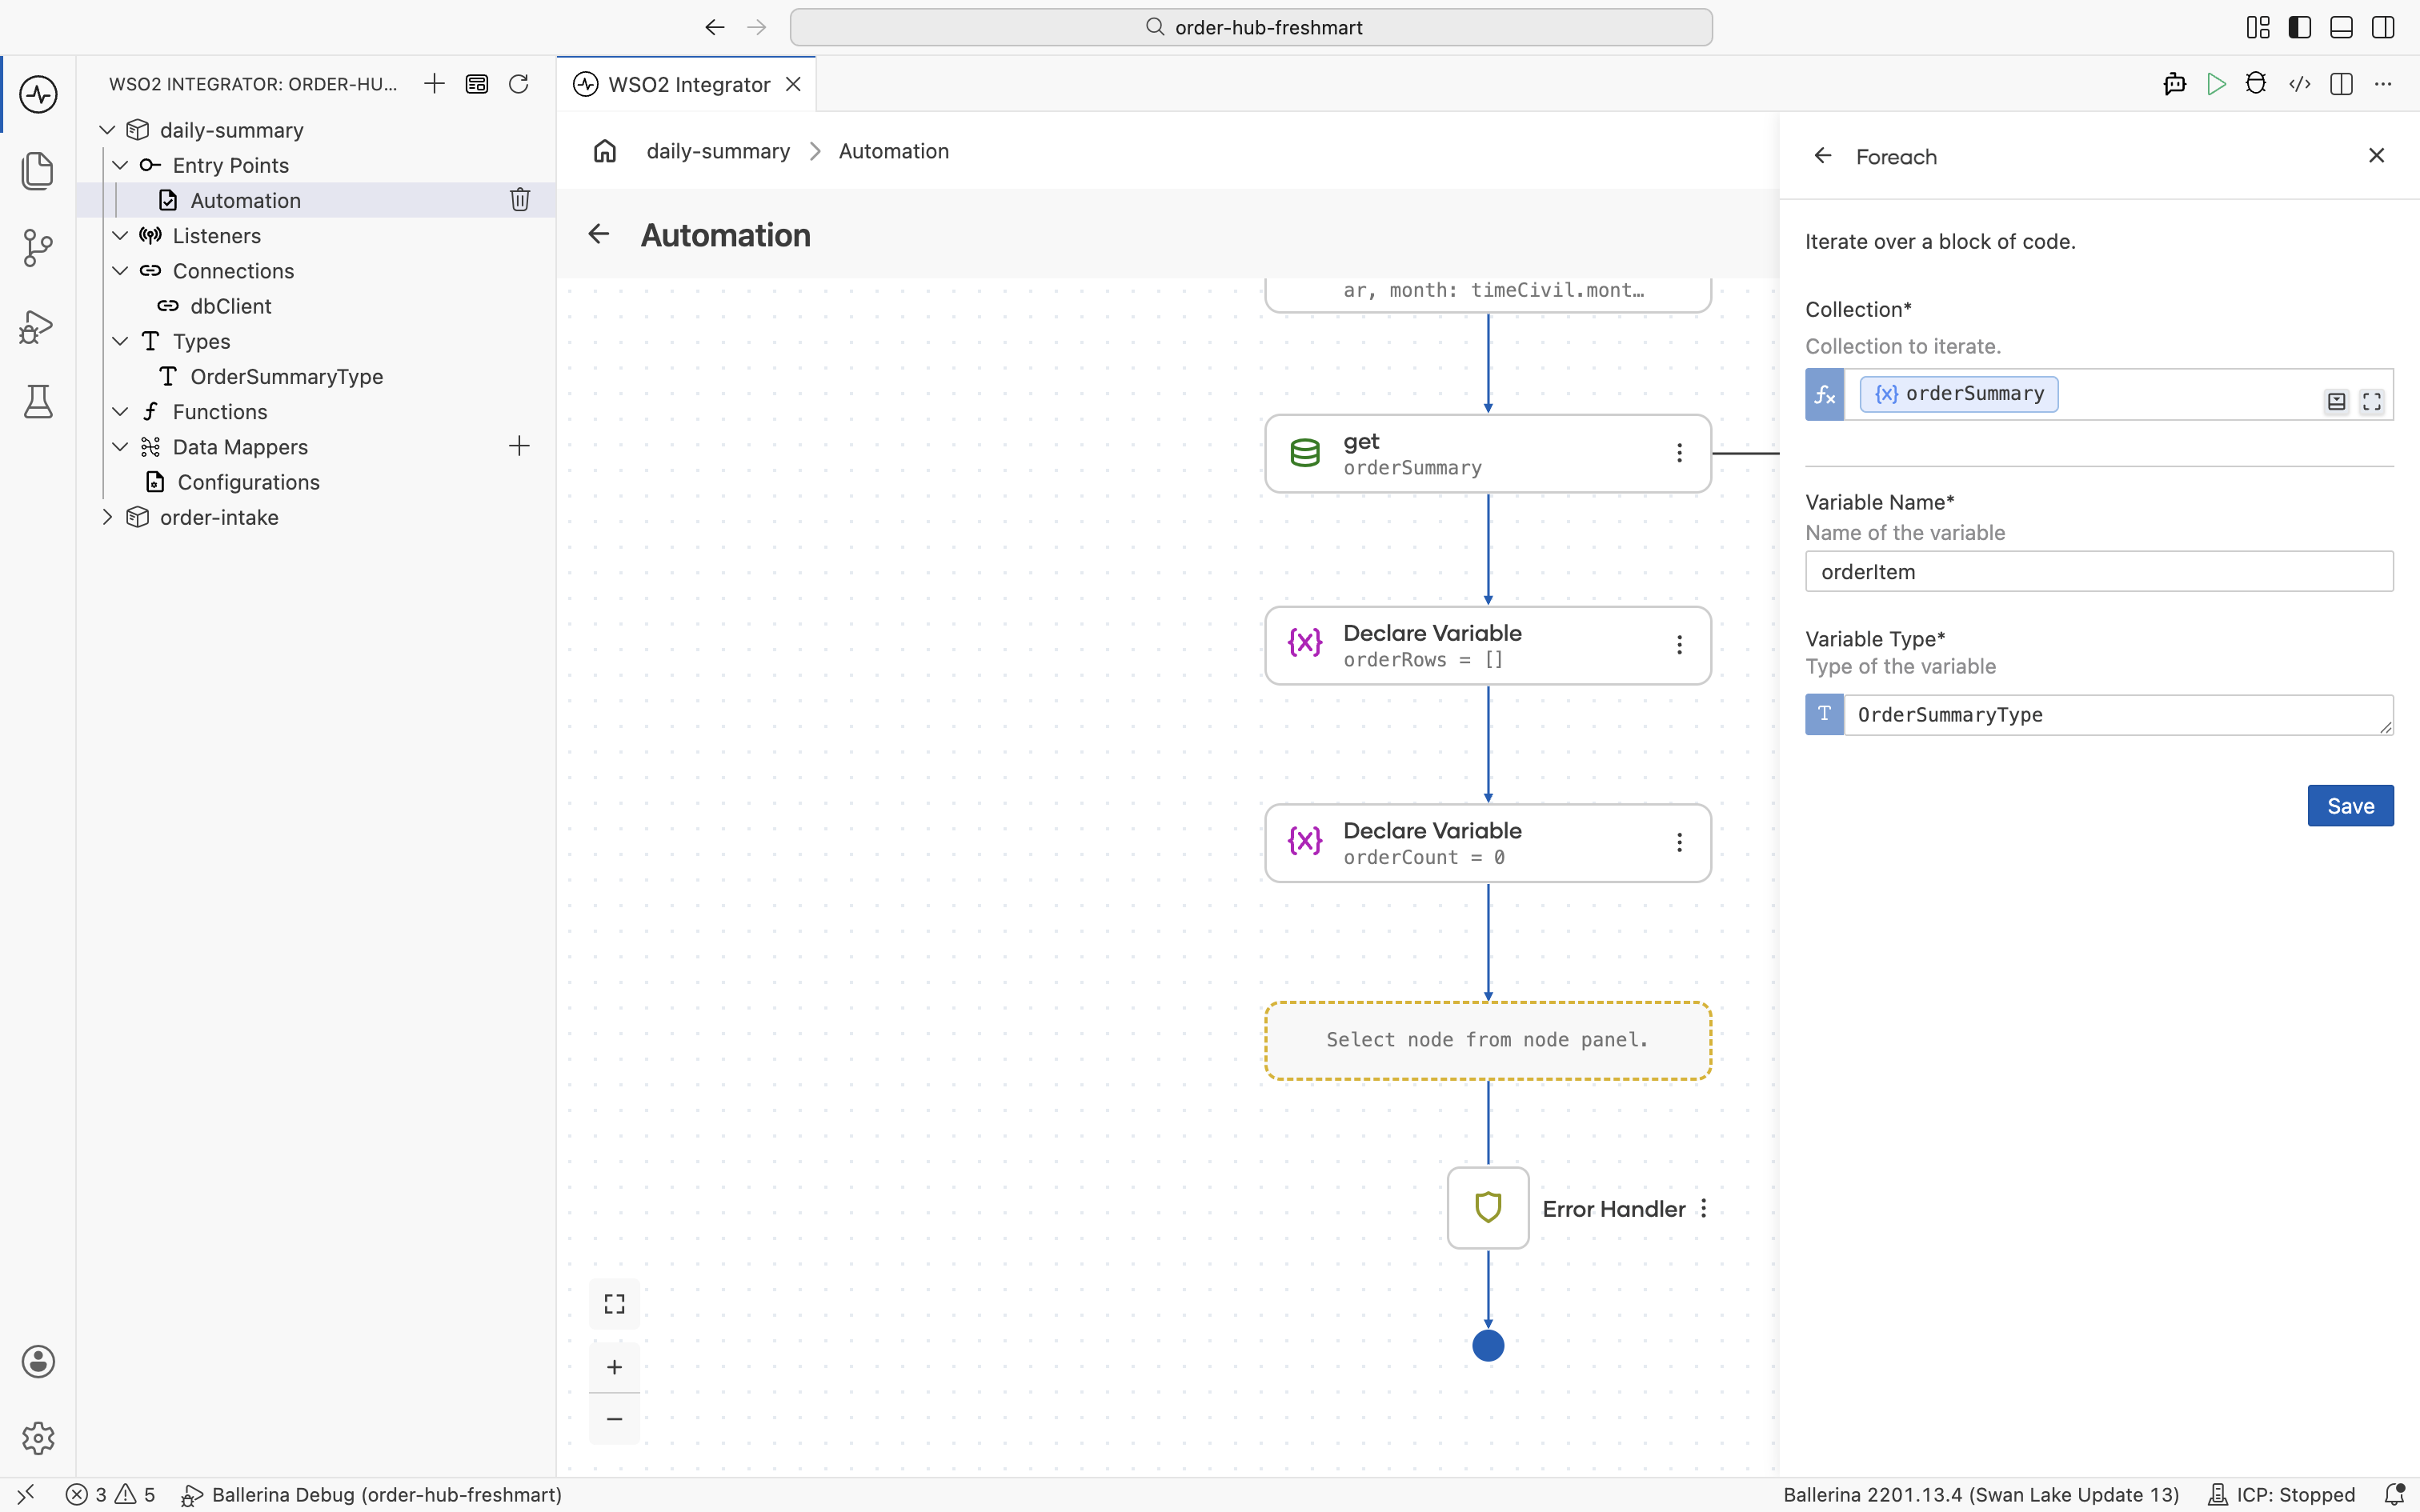Zoom in the diagram with plus
Viewport: 2420px width, 1512px height.
pyautogui.click(x=614, y=1367)
